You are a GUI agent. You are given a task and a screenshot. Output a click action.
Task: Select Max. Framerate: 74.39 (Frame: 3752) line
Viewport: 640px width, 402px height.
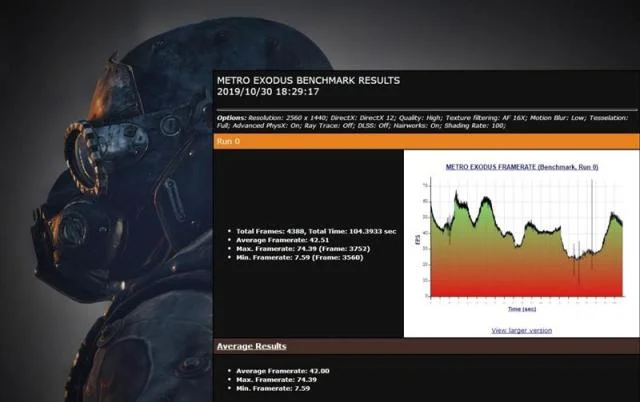[303, 249]
